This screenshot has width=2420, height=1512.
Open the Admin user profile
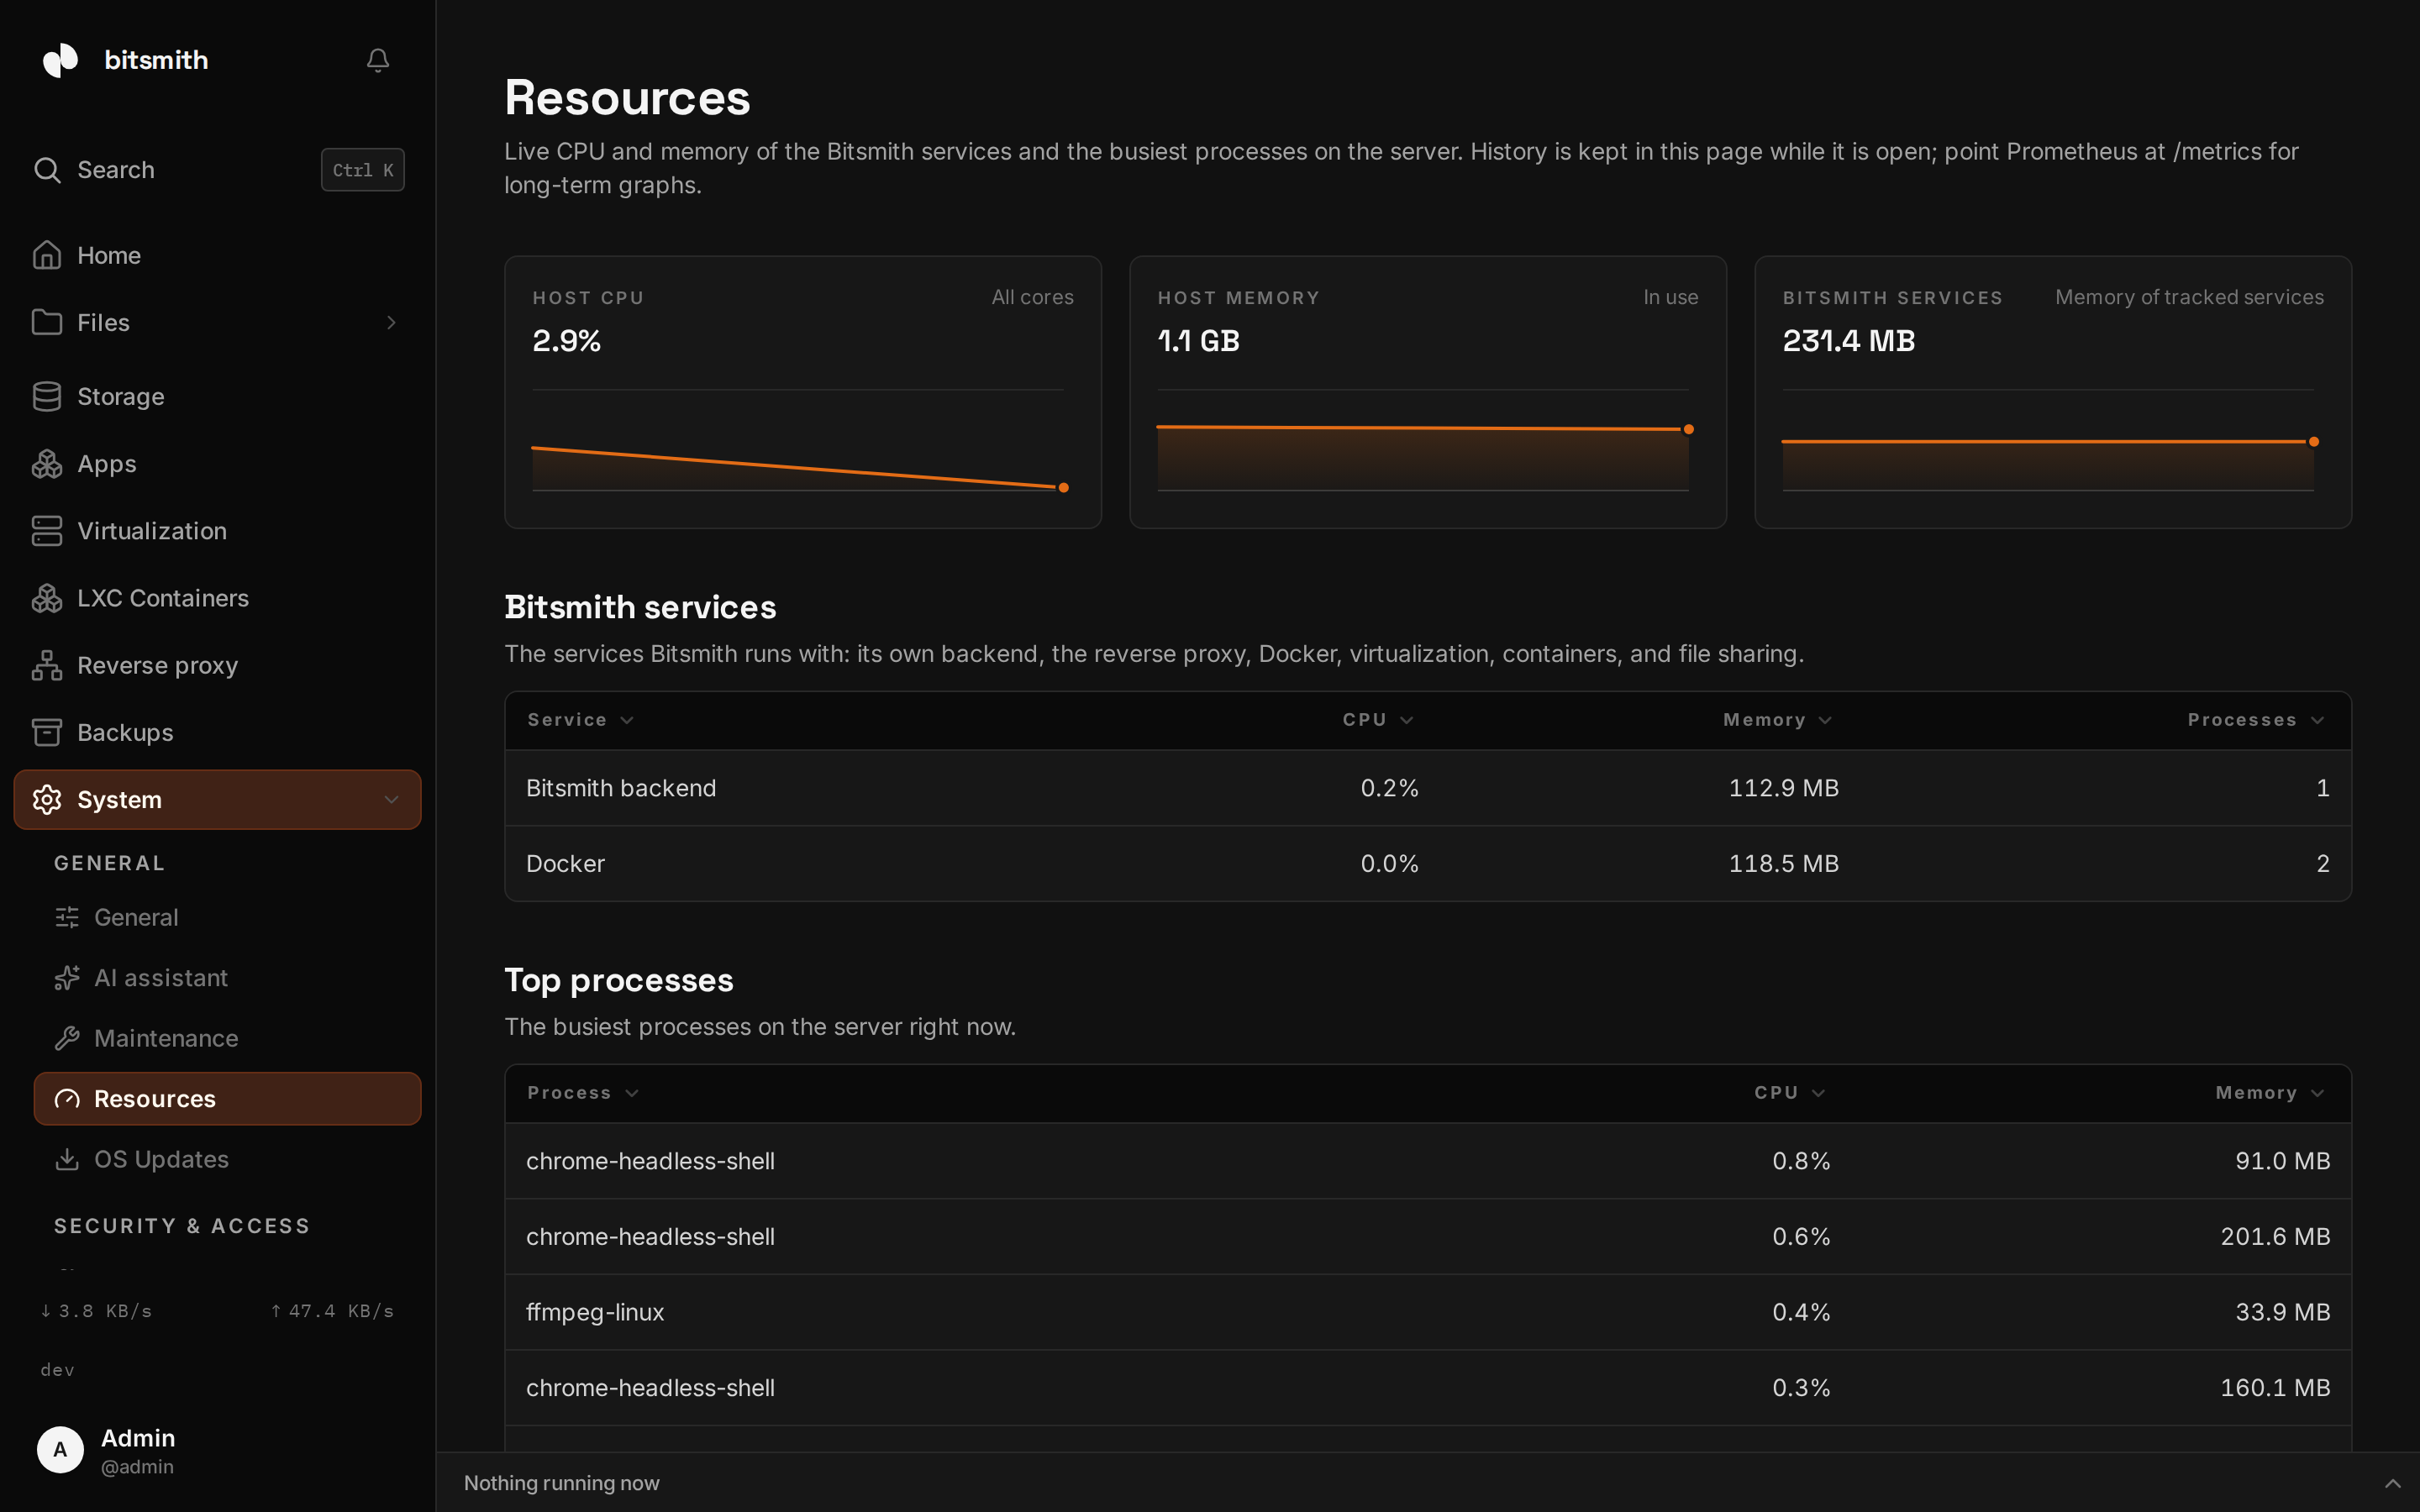tap(217, 1451)
